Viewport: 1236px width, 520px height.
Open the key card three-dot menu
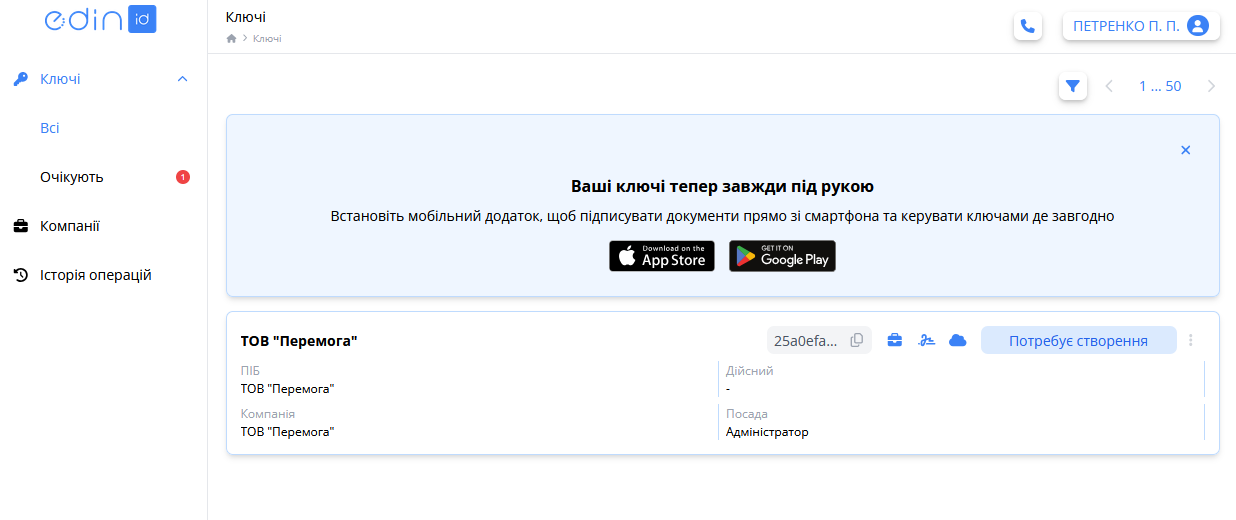click(1191, 340)
